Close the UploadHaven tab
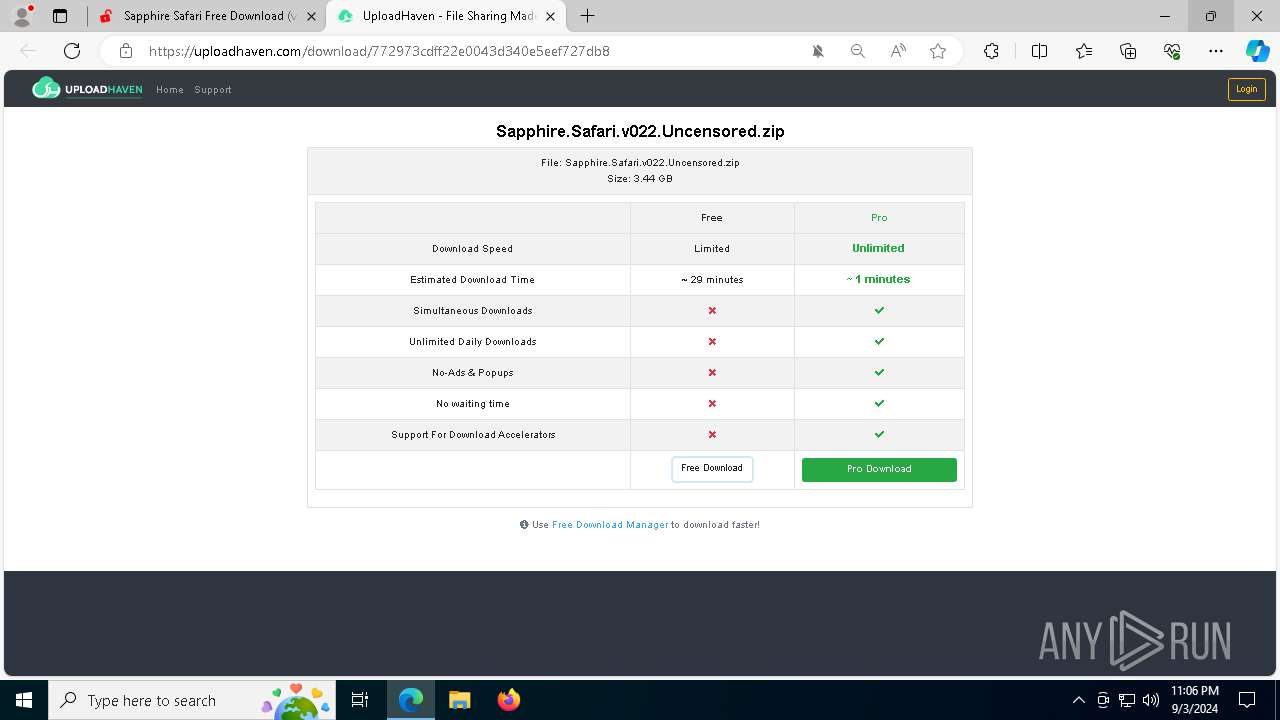The width and height of the screenshot is (1280, 720). [x=550, y=16]
